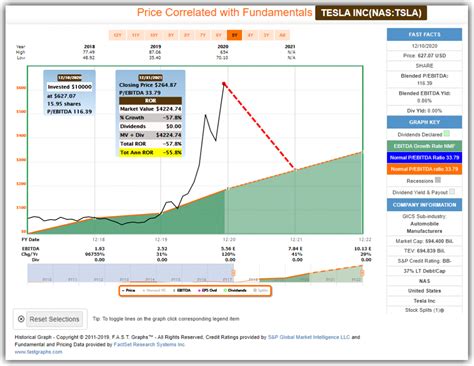The height and width of the screenshot is (366, 474).
Task: Open the FactSet Research Systems Inc. link
Action: point(149,344)
